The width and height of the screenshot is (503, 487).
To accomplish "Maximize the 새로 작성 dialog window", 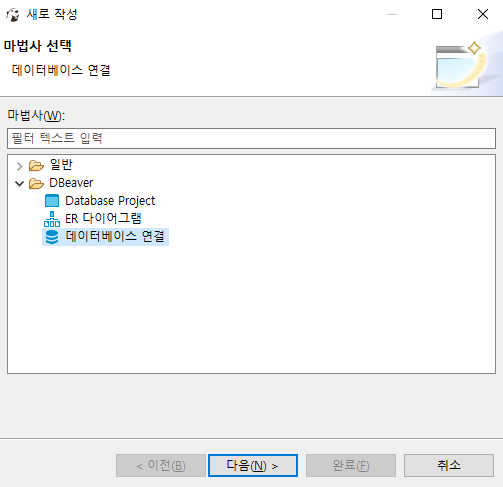I will [x=437, y=14].
